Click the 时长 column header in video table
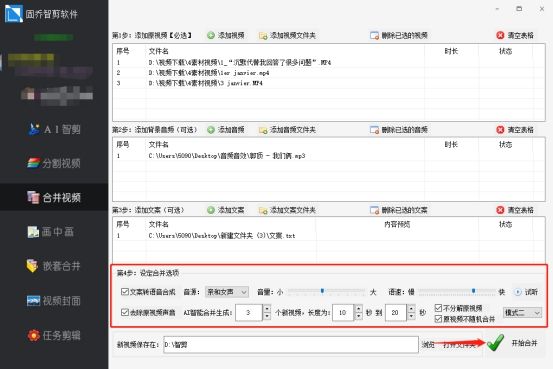This screenshot has height=369, width=553. tap(451, 51)
